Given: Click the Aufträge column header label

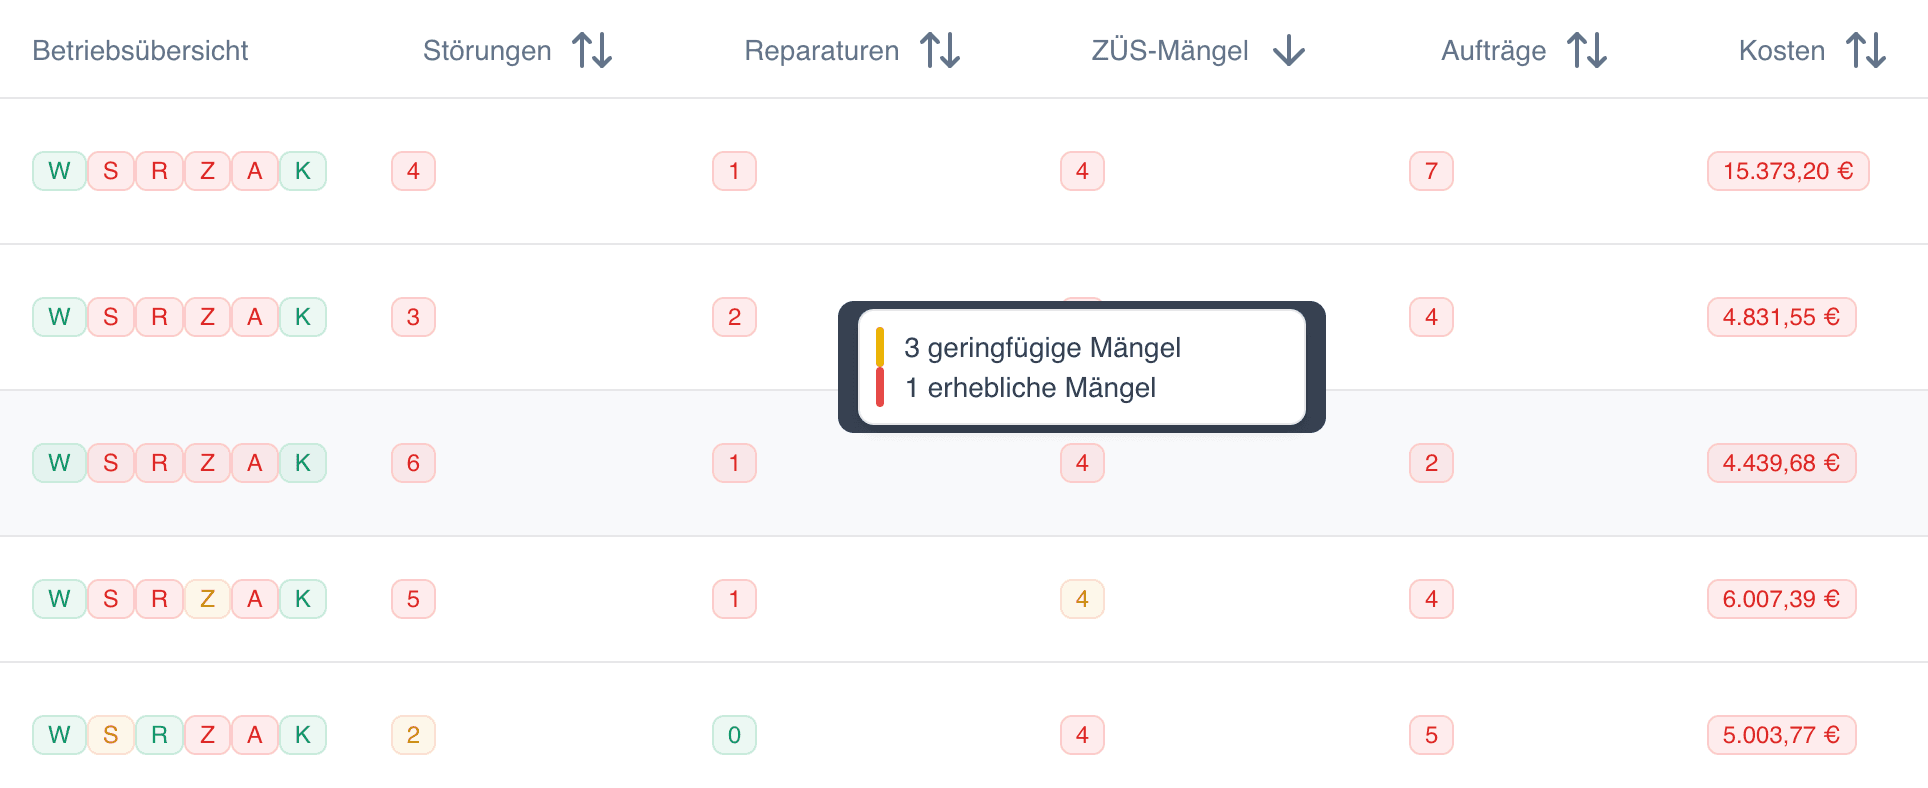Looking at the screenshot, I should [1493, 51].
